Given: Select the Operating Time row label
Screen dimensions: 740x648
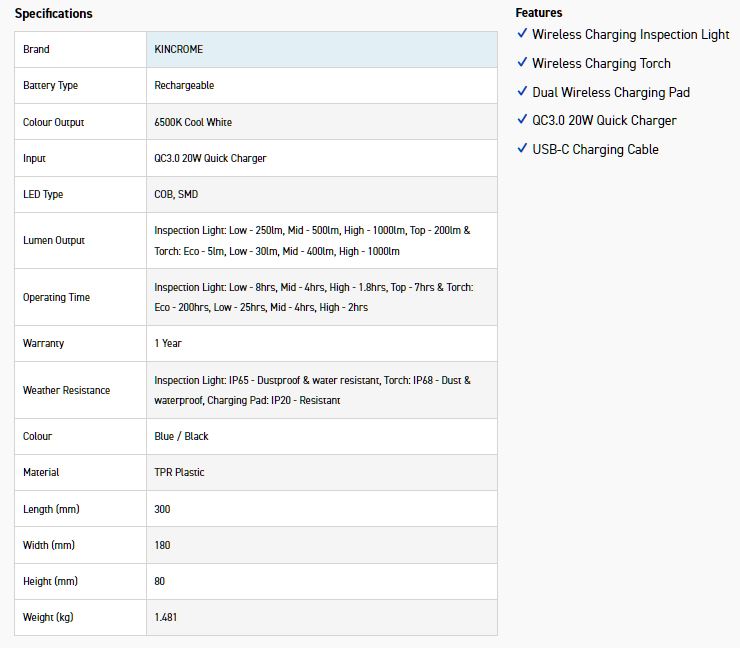Looking at the screenshot, I should [56, 297].
